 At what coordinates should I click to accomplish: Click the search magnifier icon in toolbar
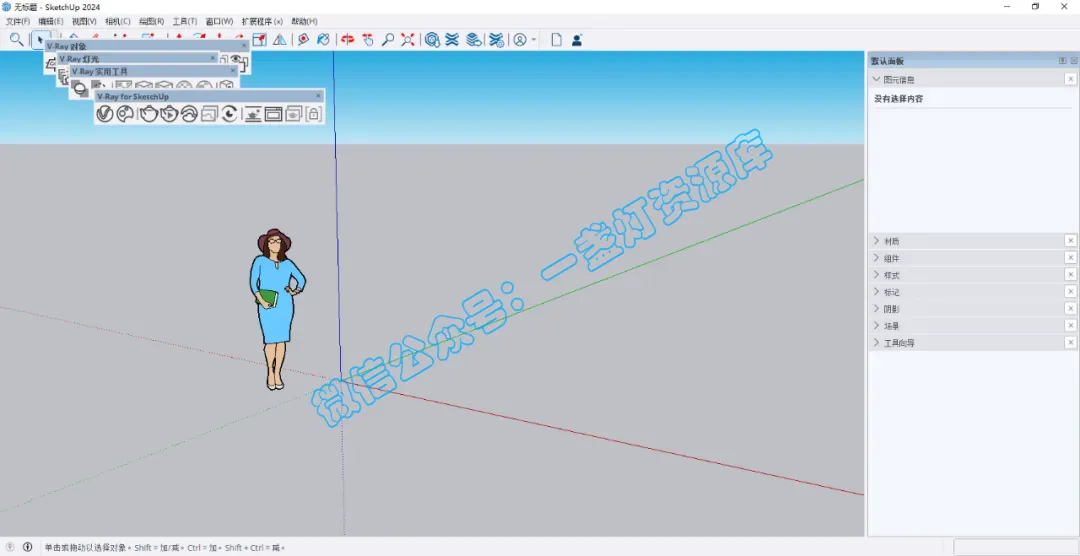tap(17, 40)
